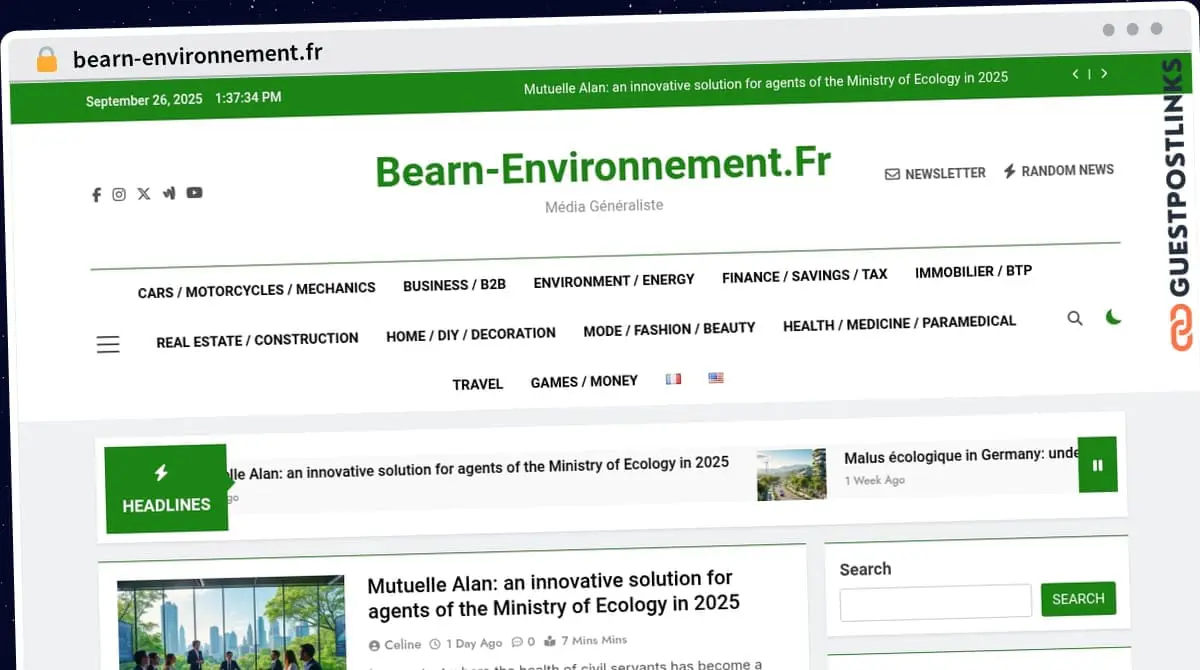Click the '1 Day Ago' post date
This screenshot has height=670, width=1200.
tap(474, 644)
